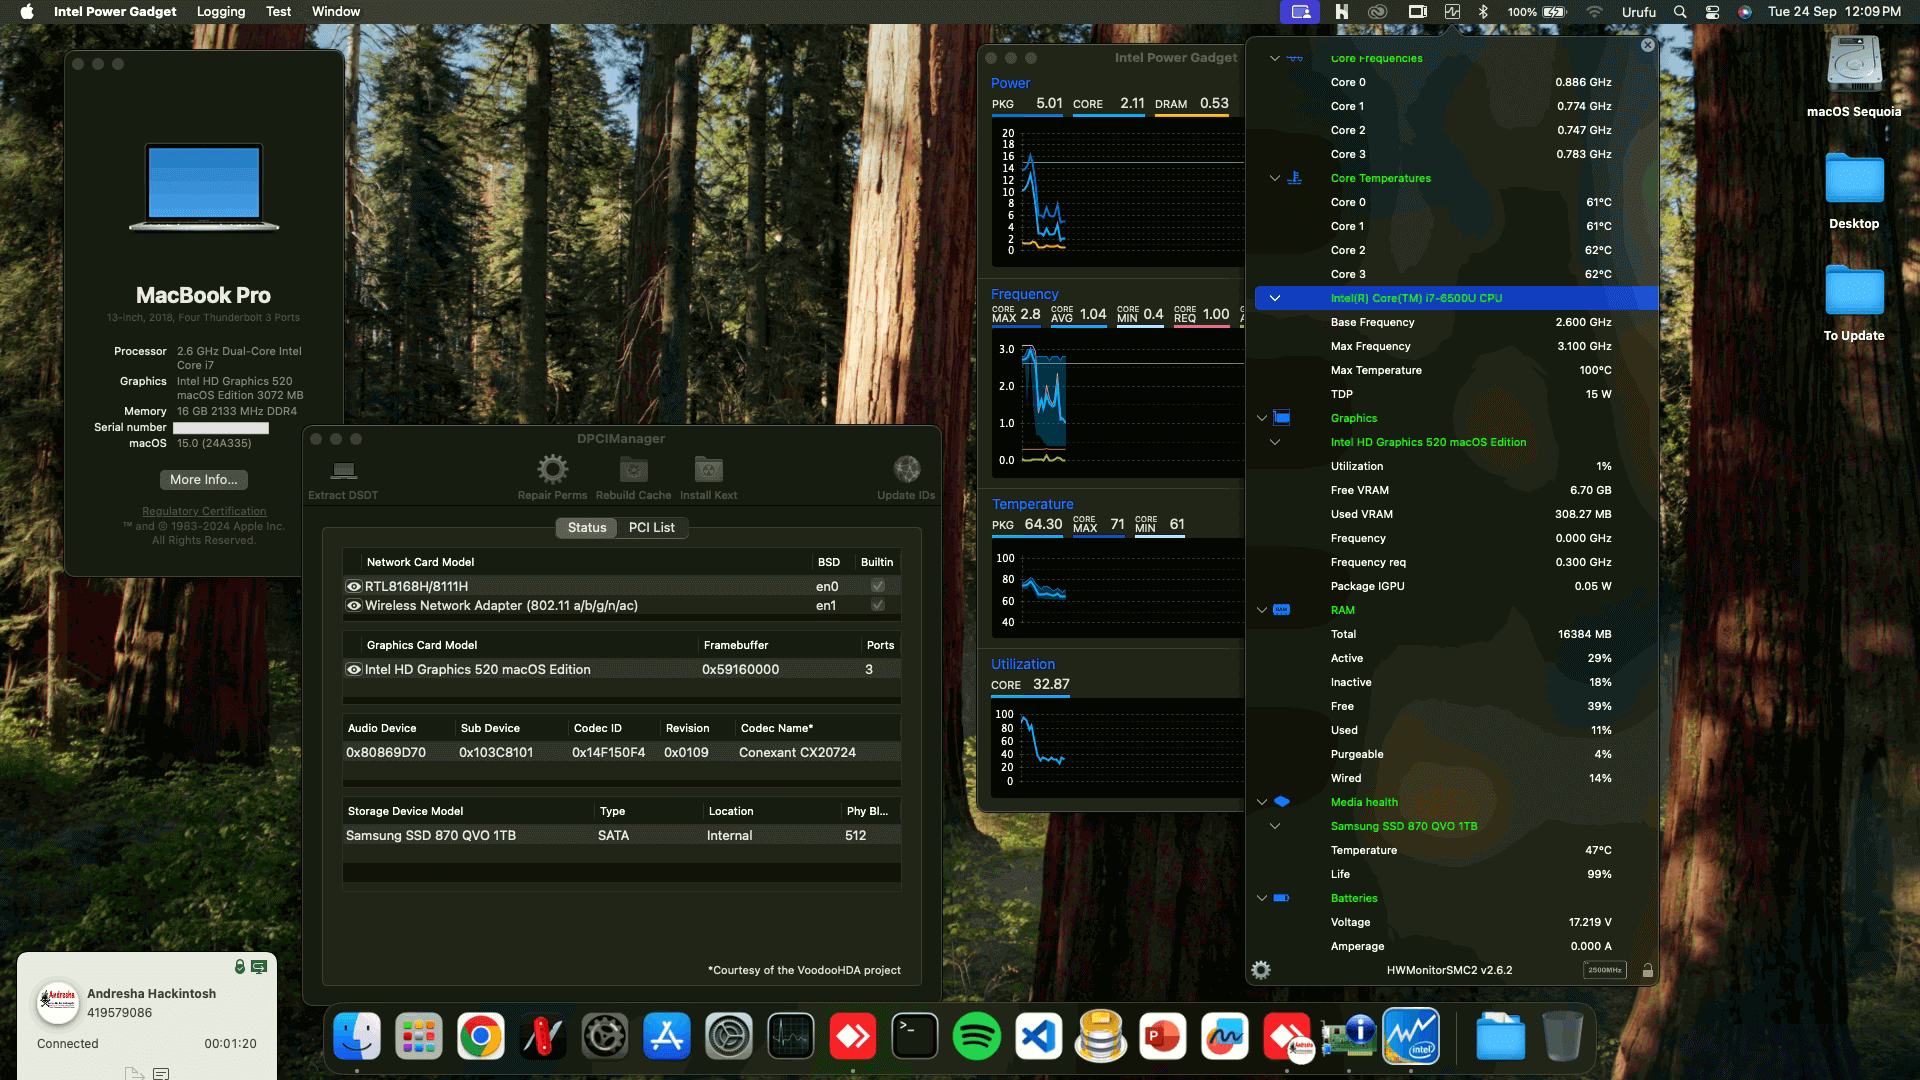Open Terminal from the Dock
1920x1080 pixels.
pyautogui.click(x=915, y=1037)
